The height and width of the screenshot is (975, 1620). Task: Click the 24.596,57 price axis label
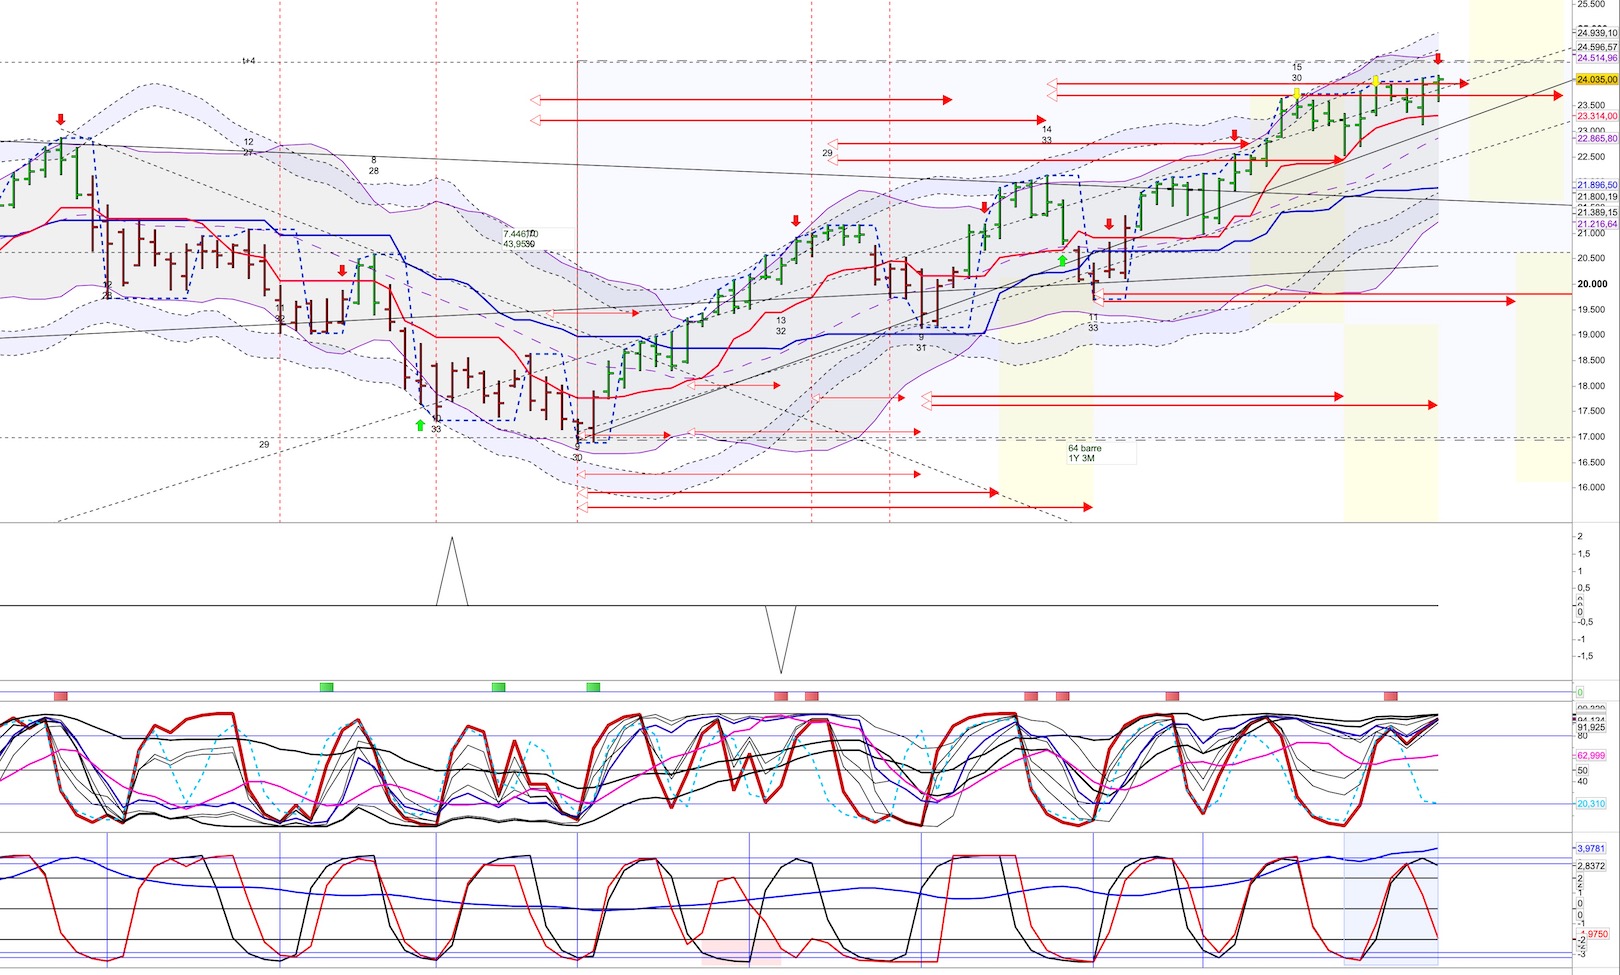click(1597, 47)
